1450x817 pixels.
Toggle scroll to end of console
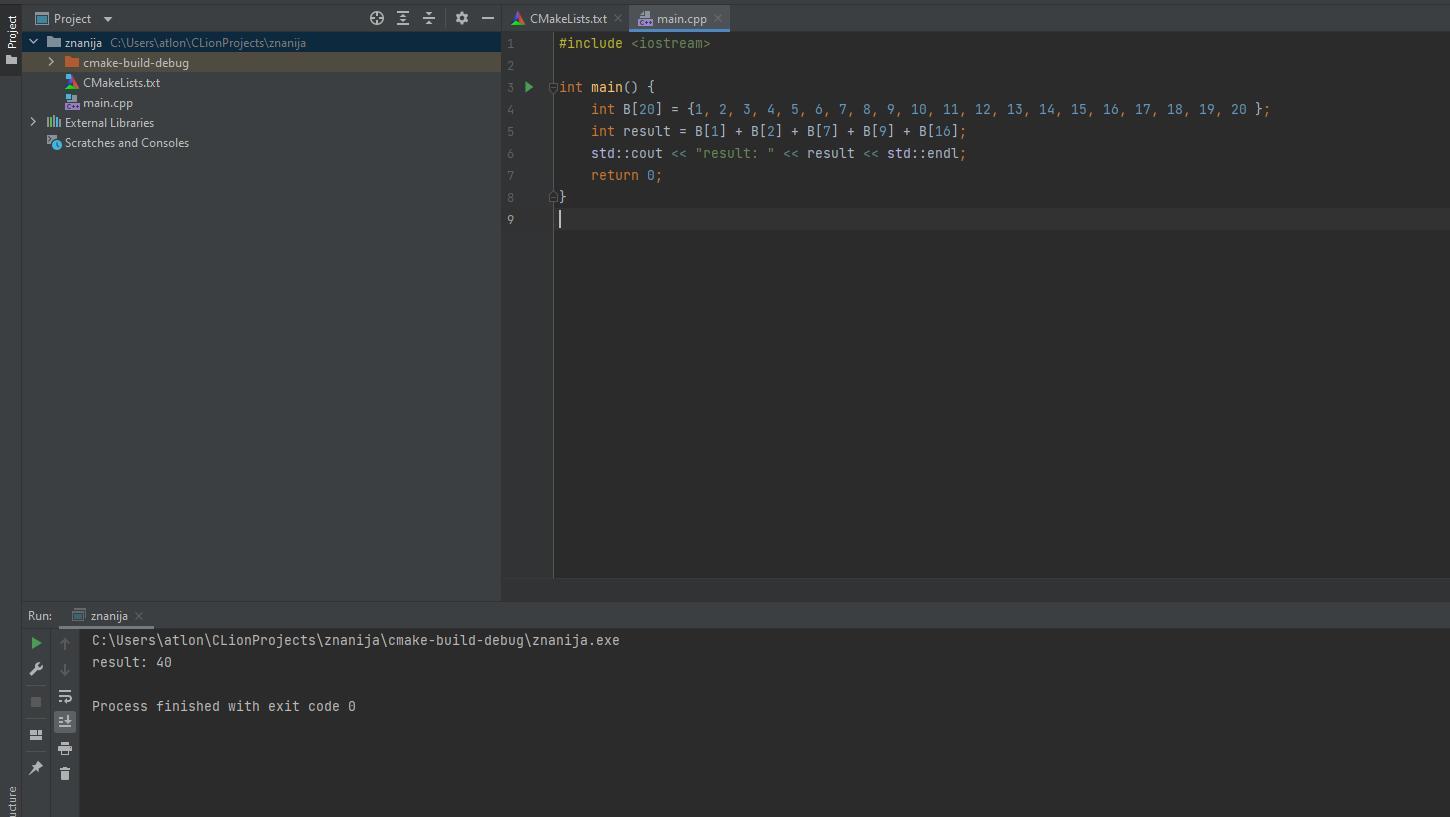[65, 721]
